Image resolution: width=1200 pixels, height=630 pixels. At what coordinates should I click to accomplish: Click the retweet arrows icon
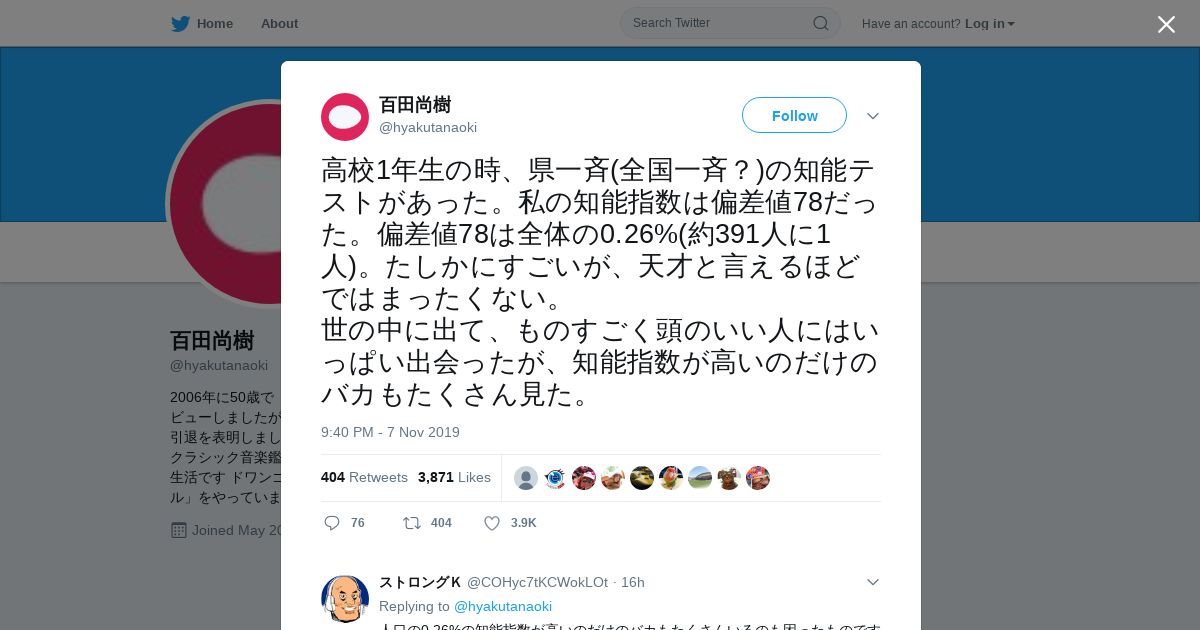click(411, 523)
